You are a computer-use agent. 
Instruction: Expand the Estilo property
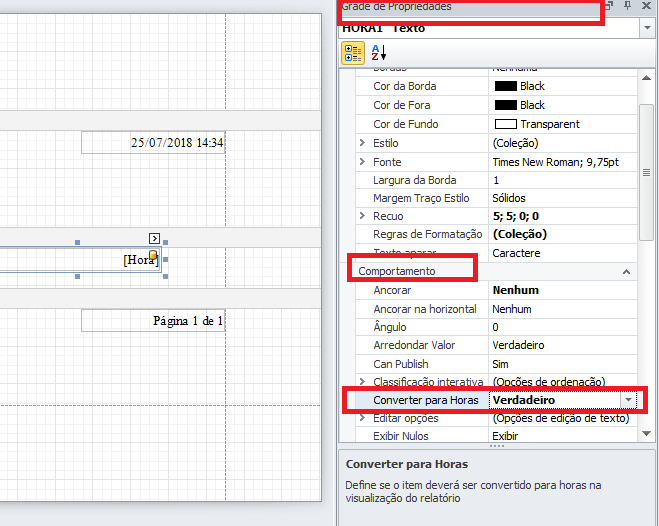(x=362, y=143)
